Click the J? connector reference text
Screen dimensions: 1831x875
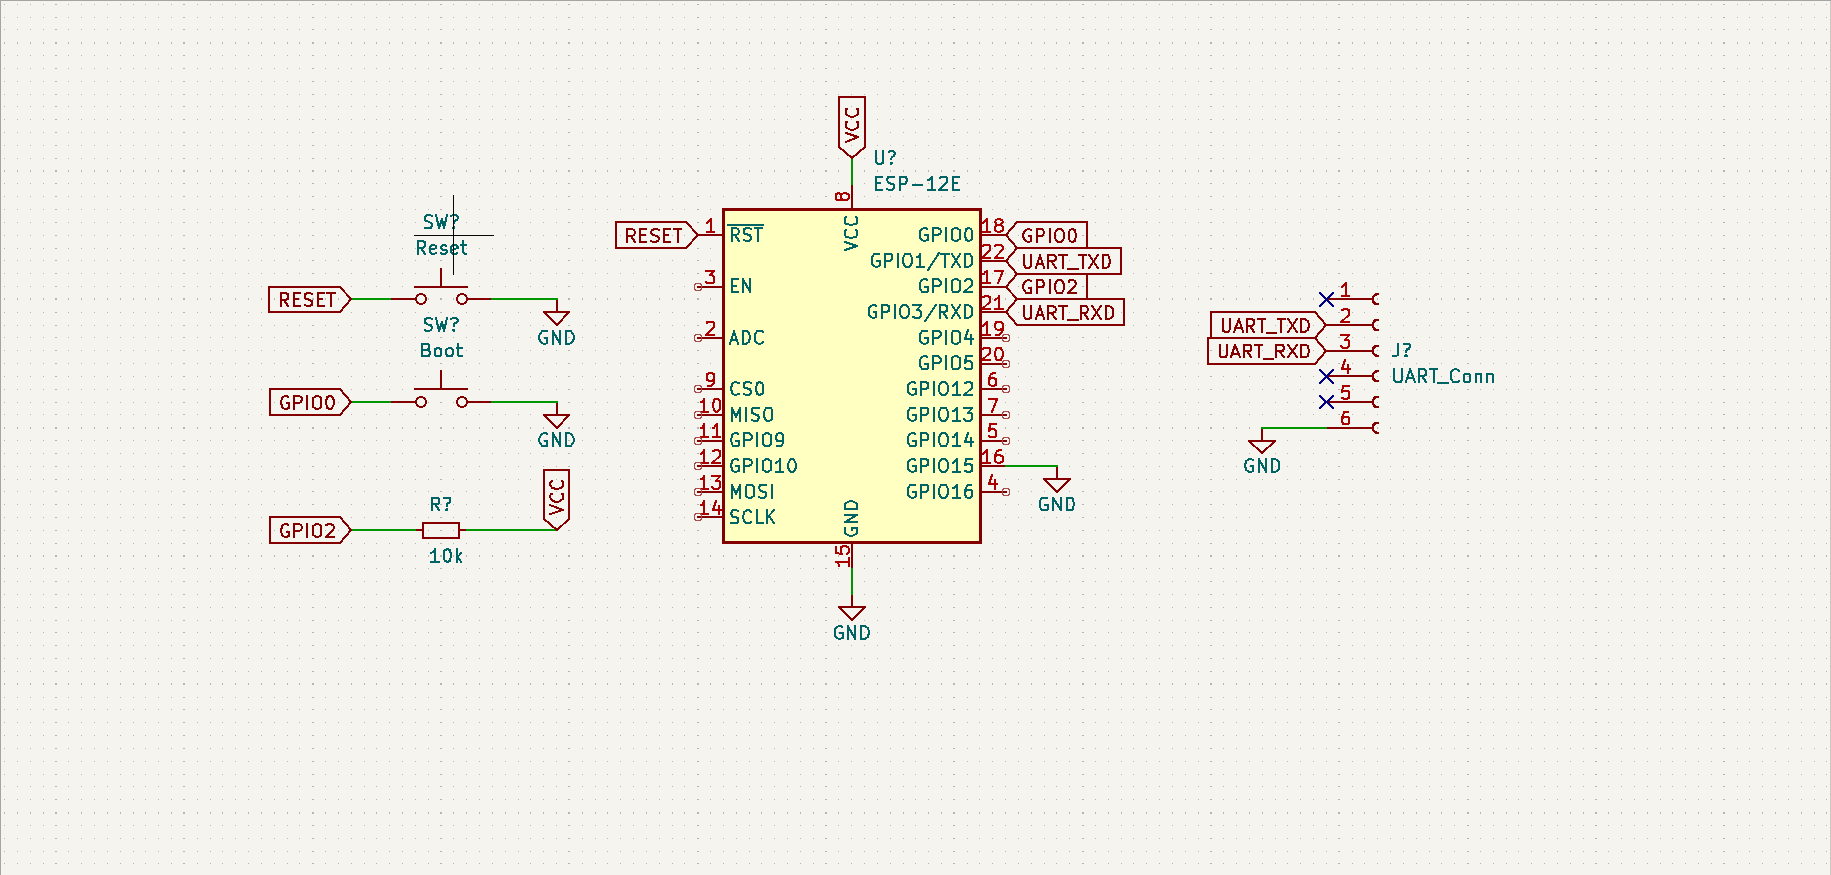point(1402,350)
